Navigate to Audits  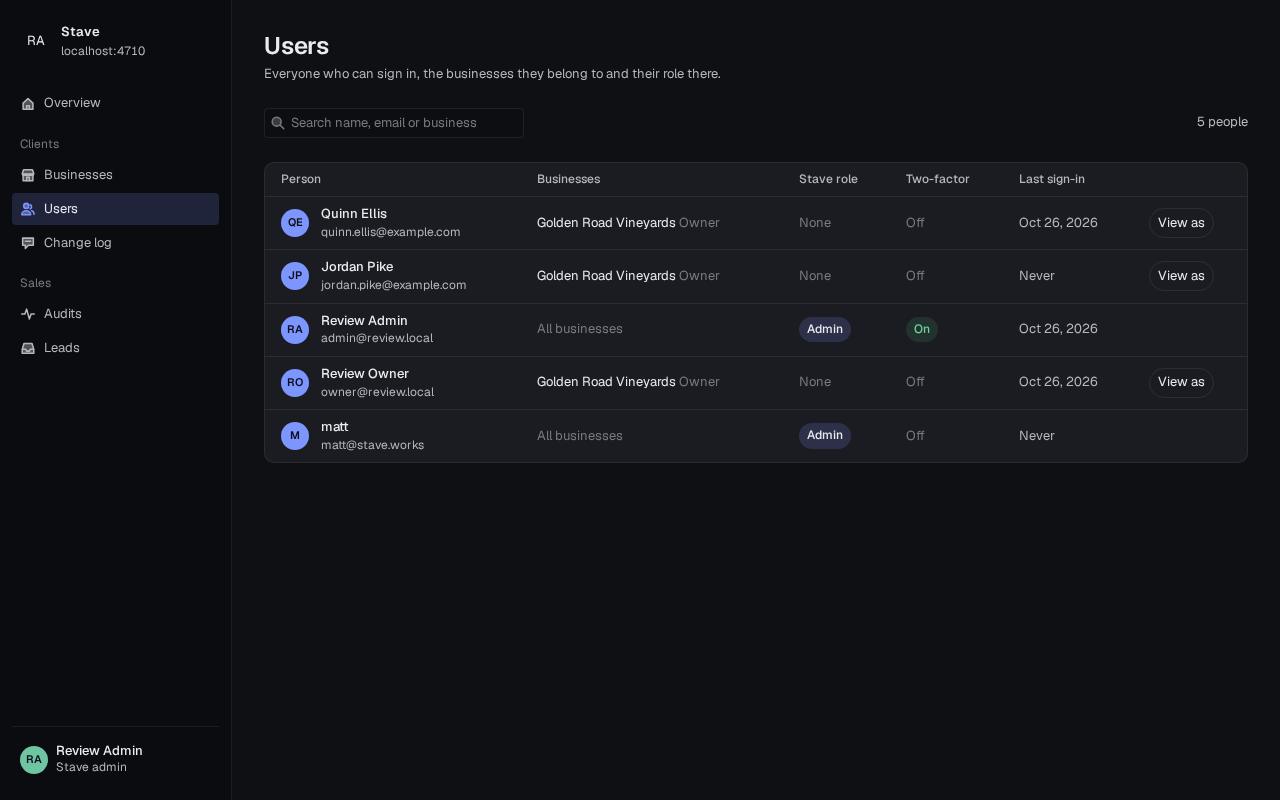click(x=115, y=314)
